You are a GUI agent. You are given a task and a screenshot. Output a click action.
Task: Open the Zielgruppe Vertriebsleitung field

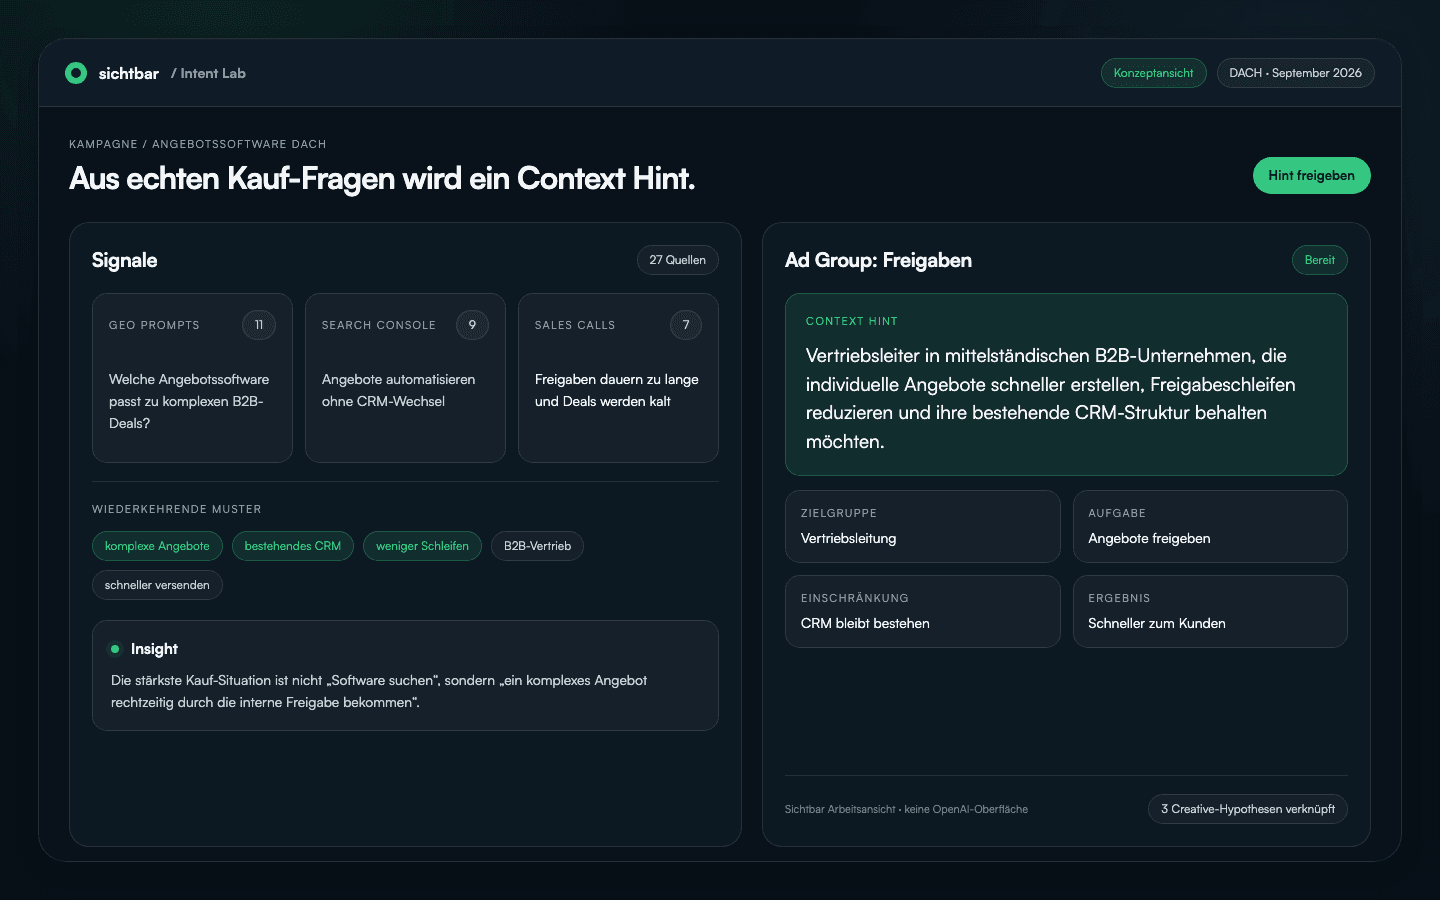click(x=922, y=526)
